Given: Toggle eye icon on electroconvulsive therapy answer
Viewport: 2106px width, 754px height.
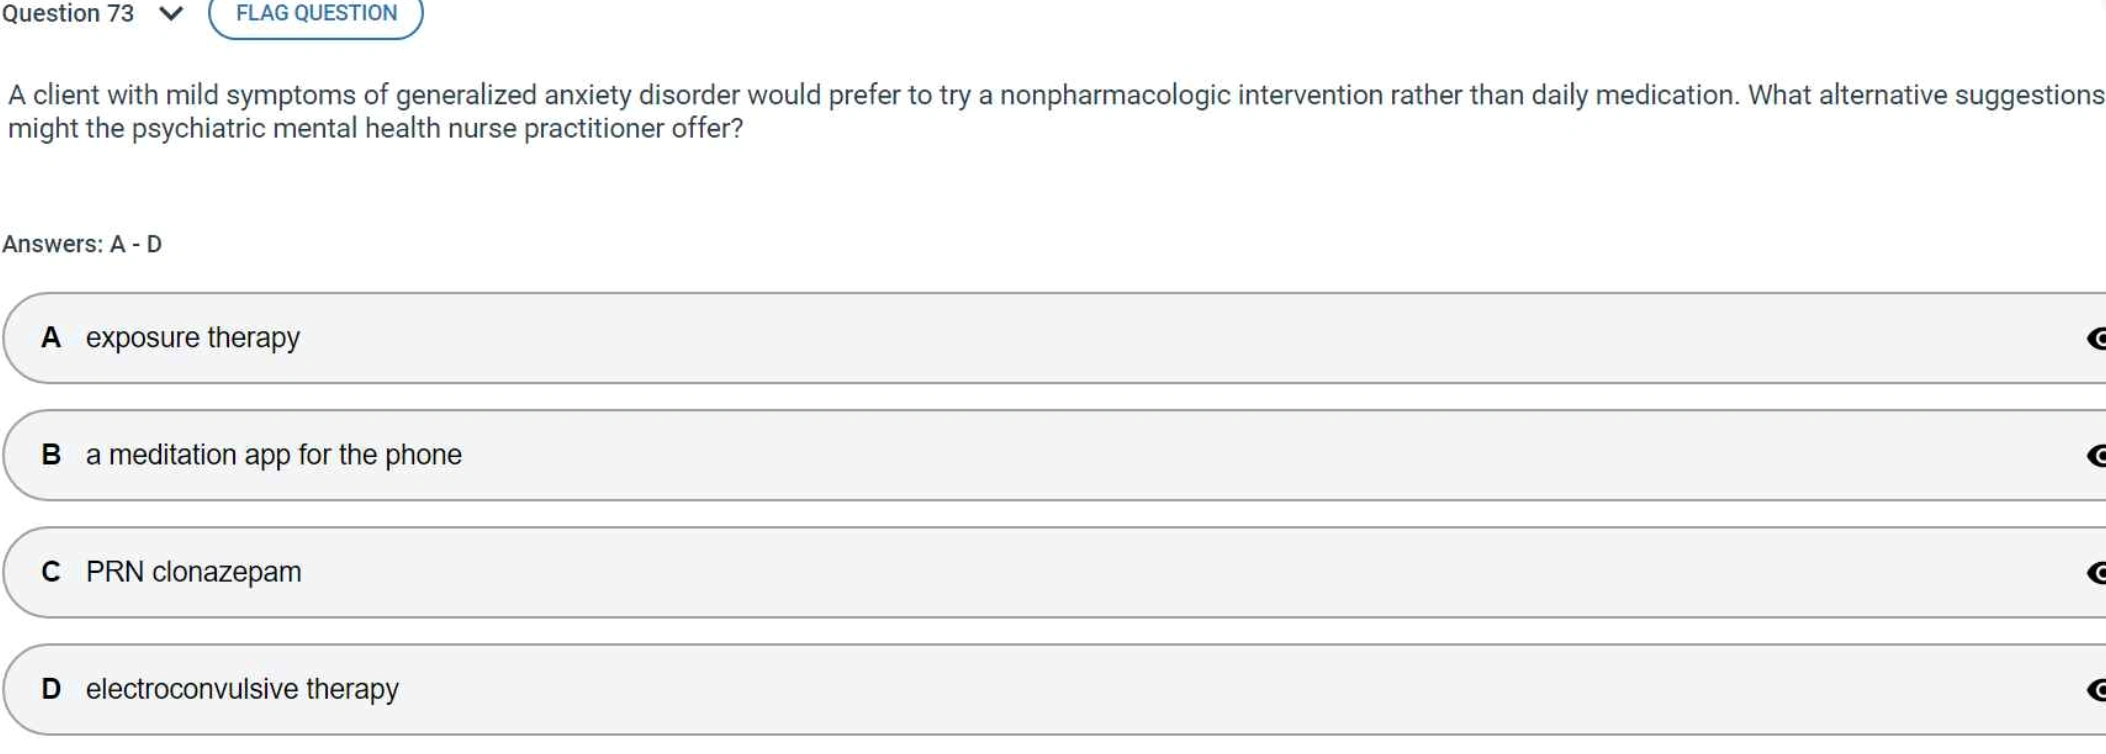Looking at the screenshot, I should 2096,690.
